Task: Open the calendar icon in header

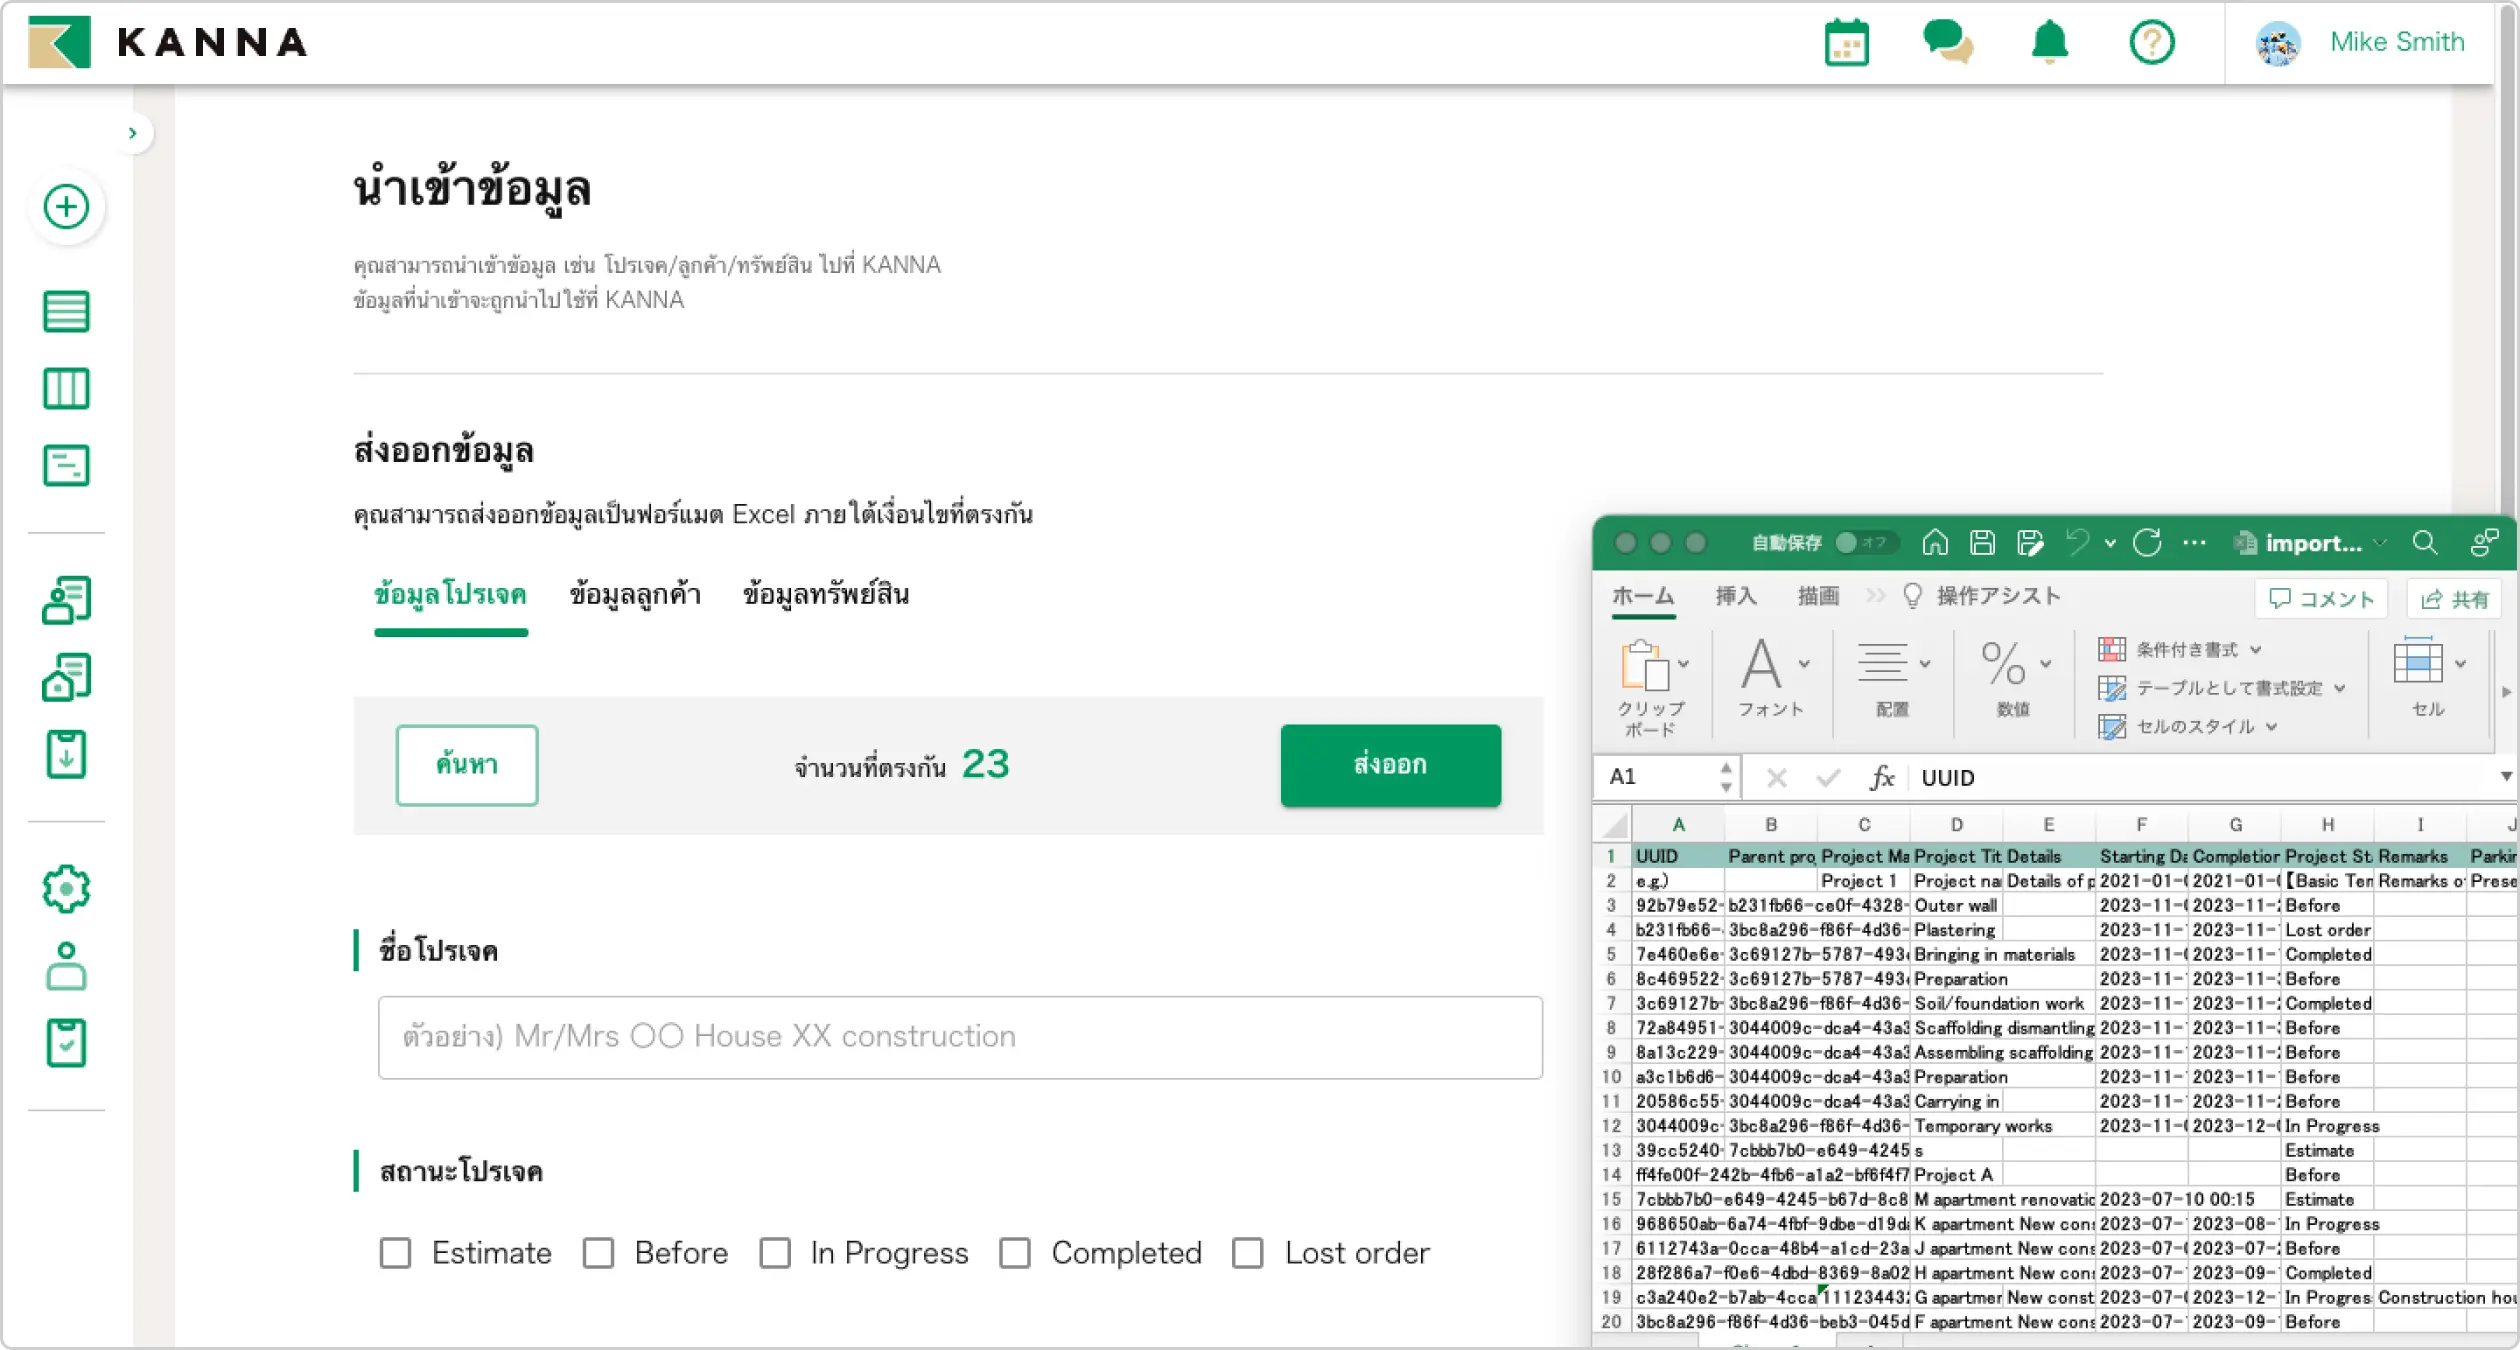Action: [1846, 43]
